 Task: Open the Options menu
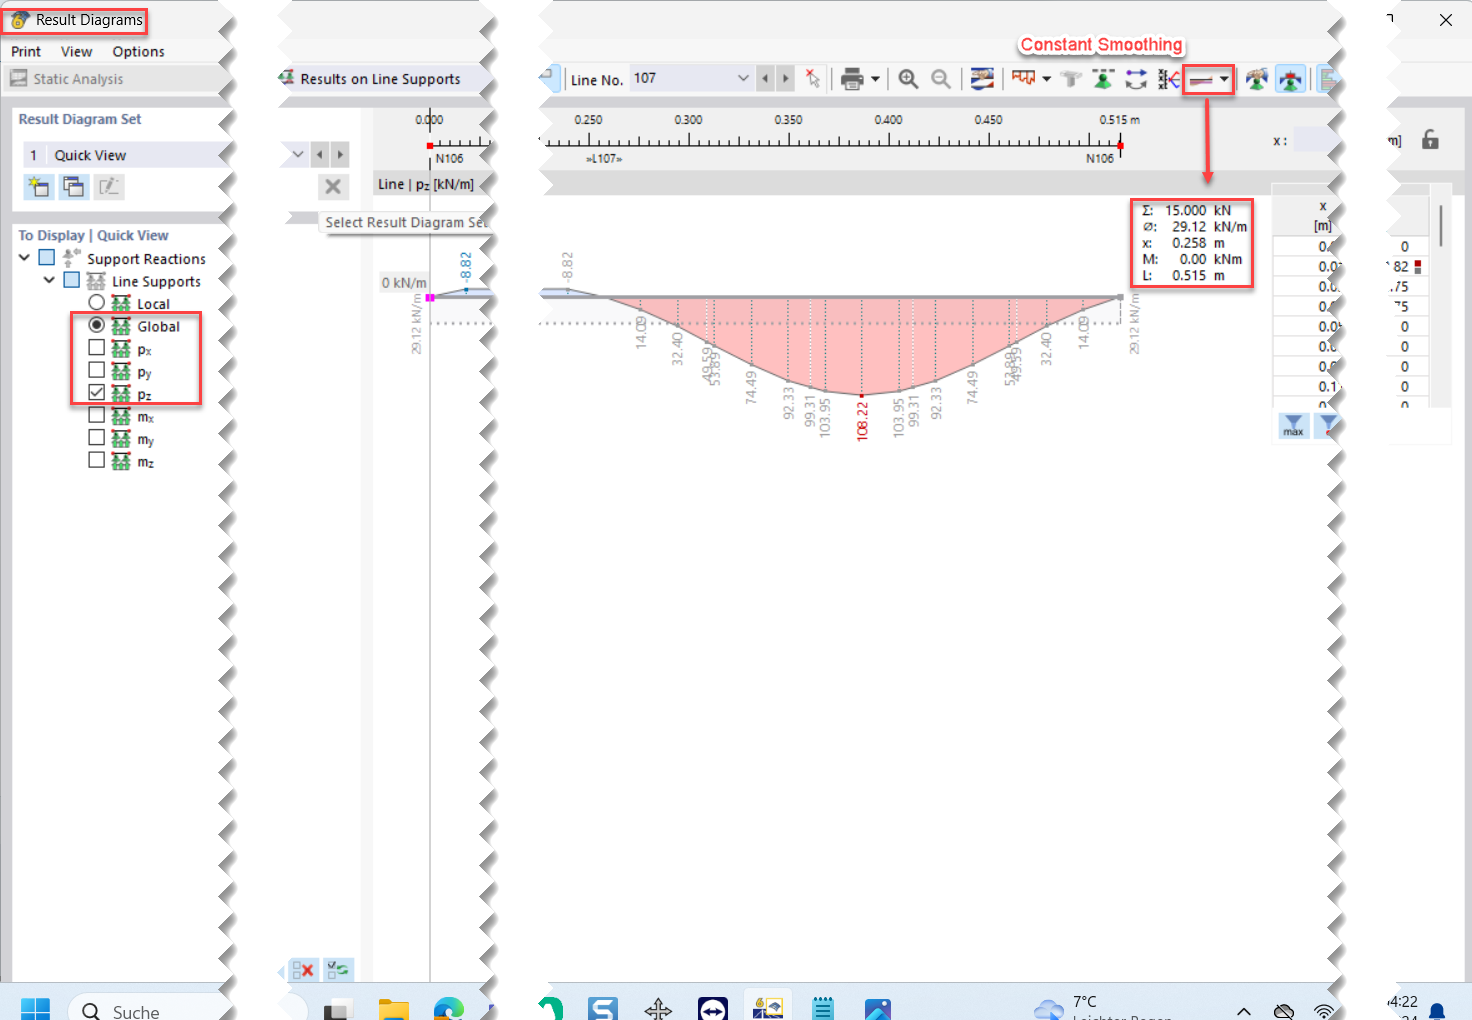(x=138, y=51)
